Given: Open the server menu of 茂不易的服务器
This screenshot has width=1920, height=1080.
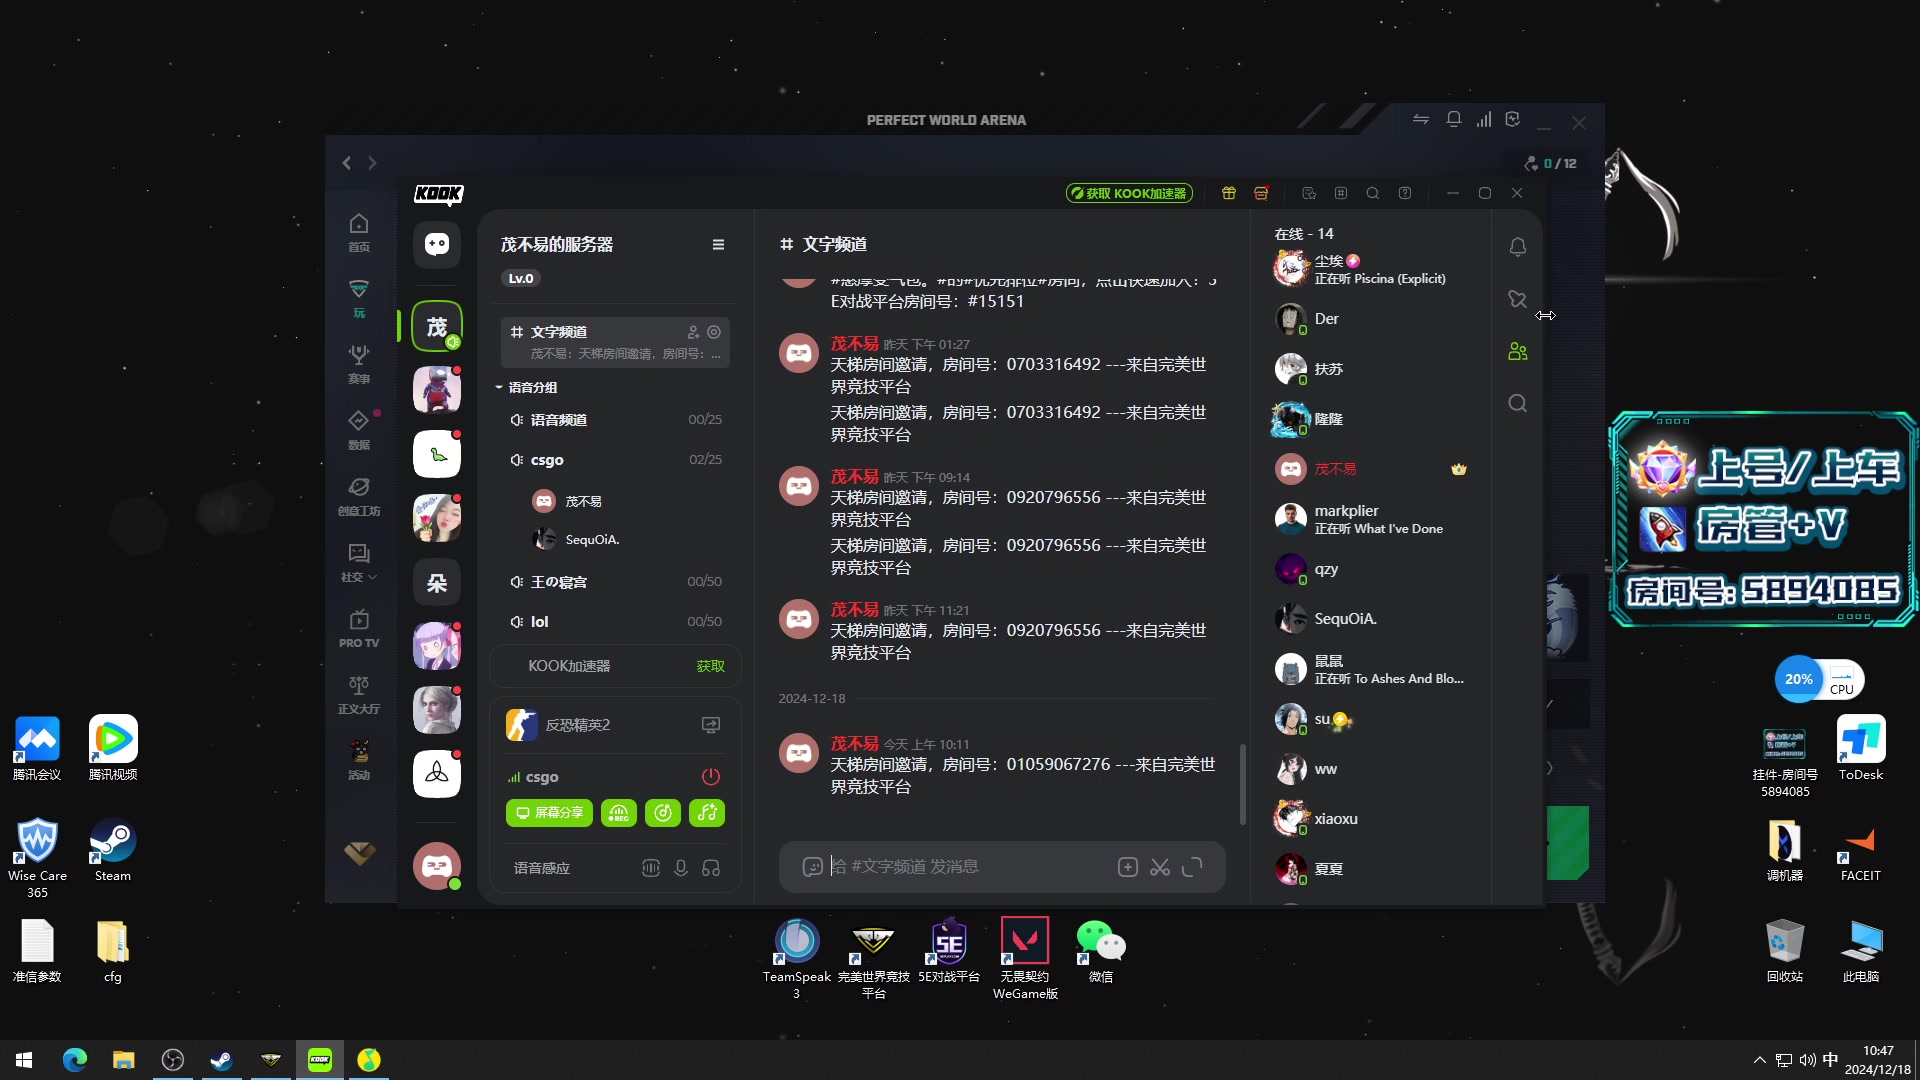Looking at the screenshot, I should click(718, 245).
